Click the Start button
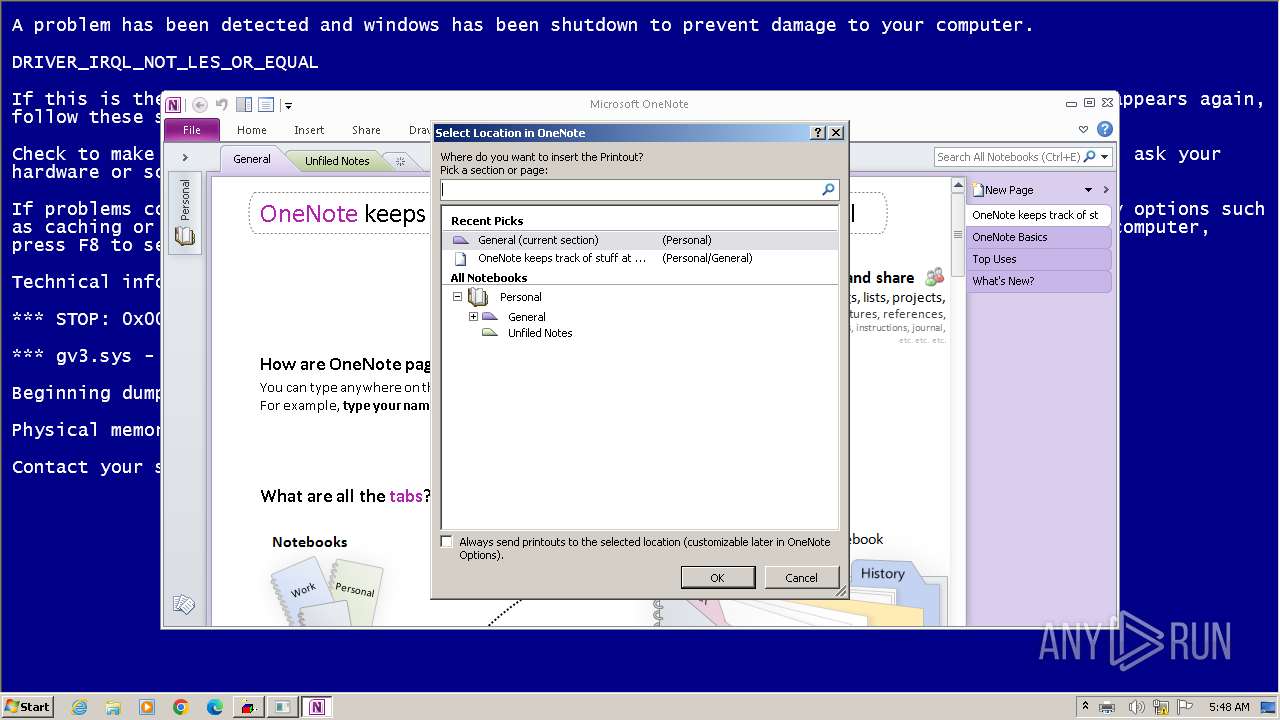The image size is (1280, 720). pos(27,706)
